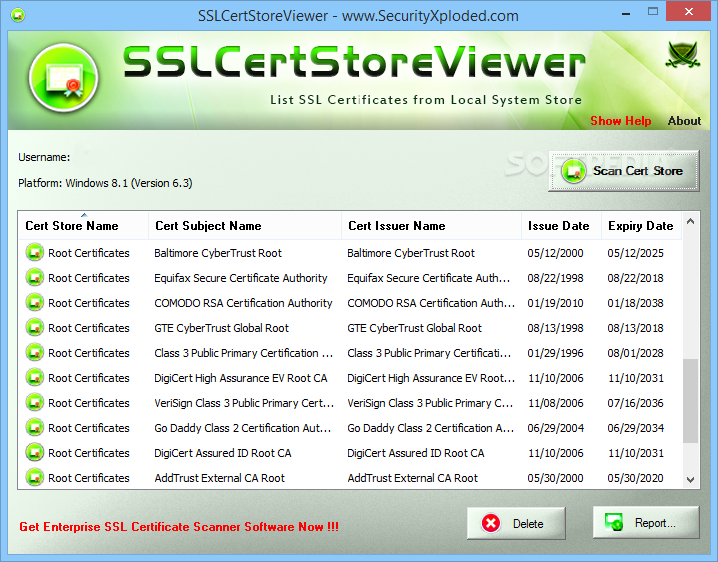The height and width of the screenshot is (562, 718).
Task: Click scrollbar up arrow in certificate list
Action: (x=691, y=222)
